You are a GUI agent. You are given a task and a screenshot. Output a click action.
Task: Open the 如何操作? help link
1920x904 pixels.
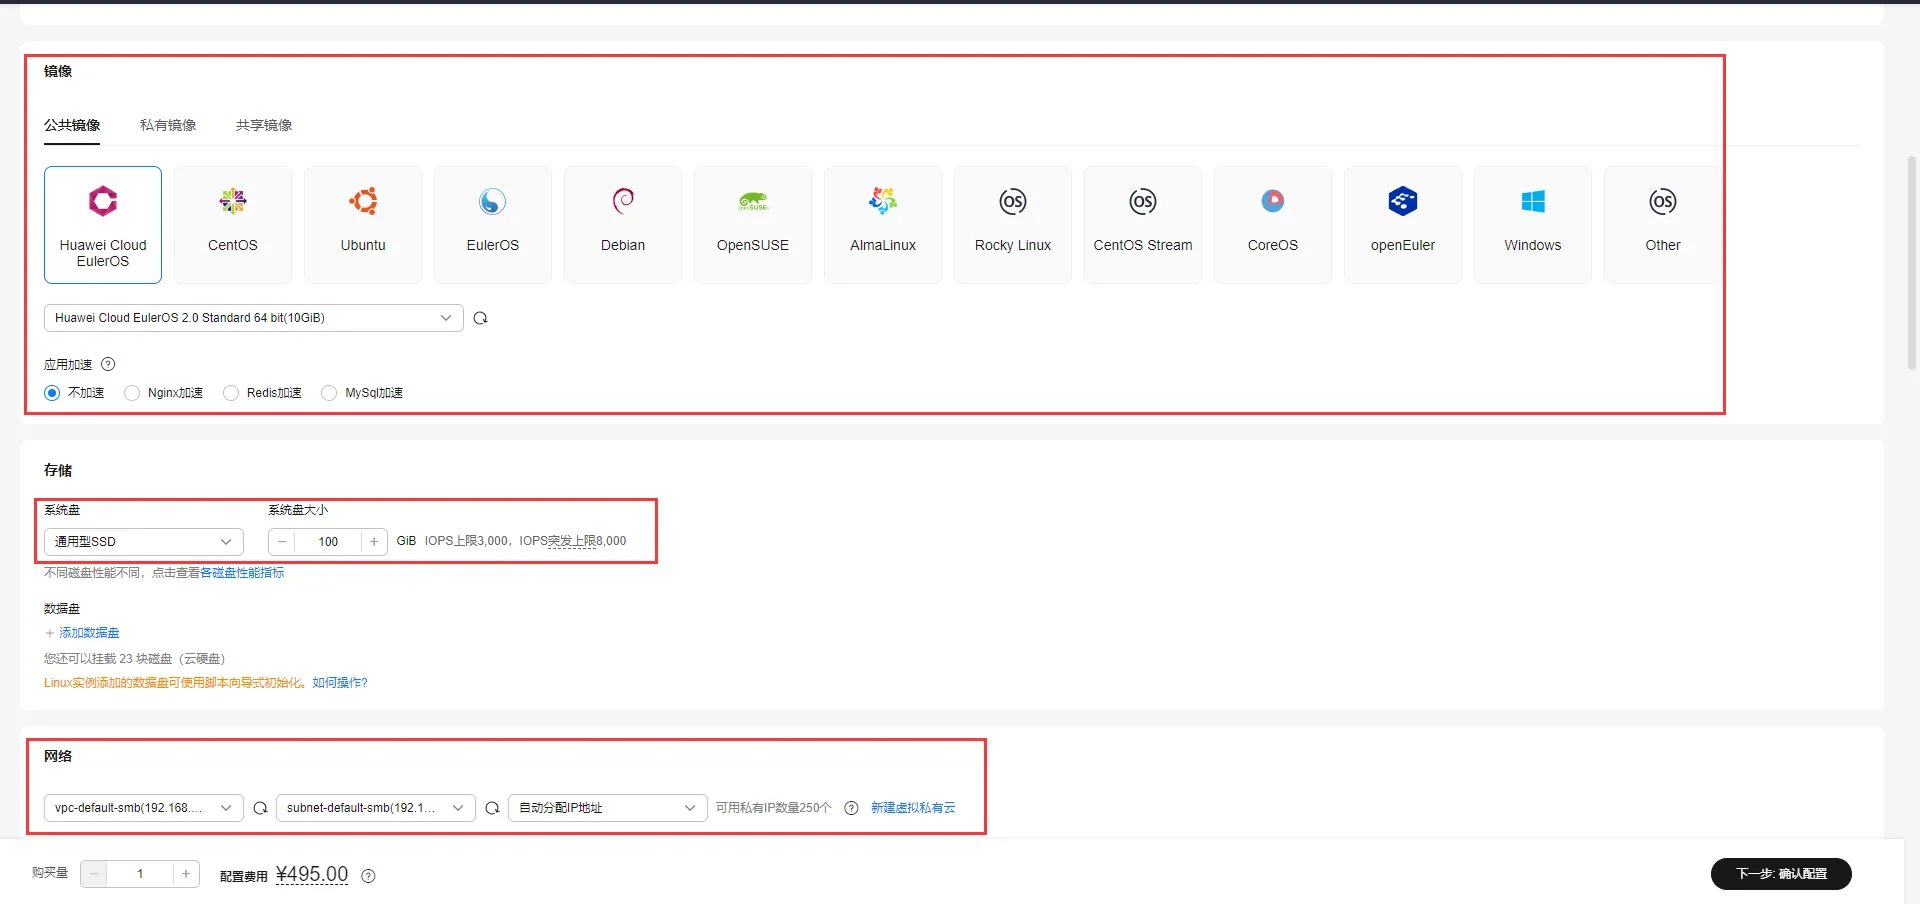(x=340, y=683)
